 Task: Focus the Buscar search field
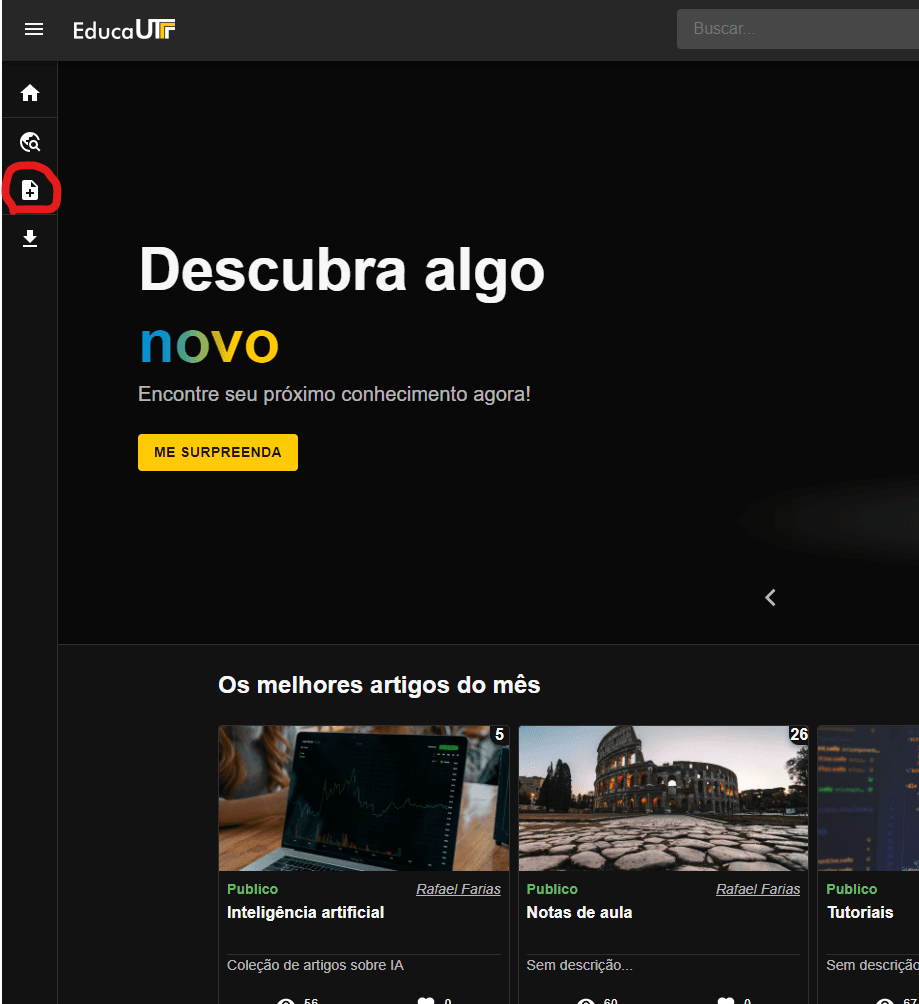click(798, 29)
